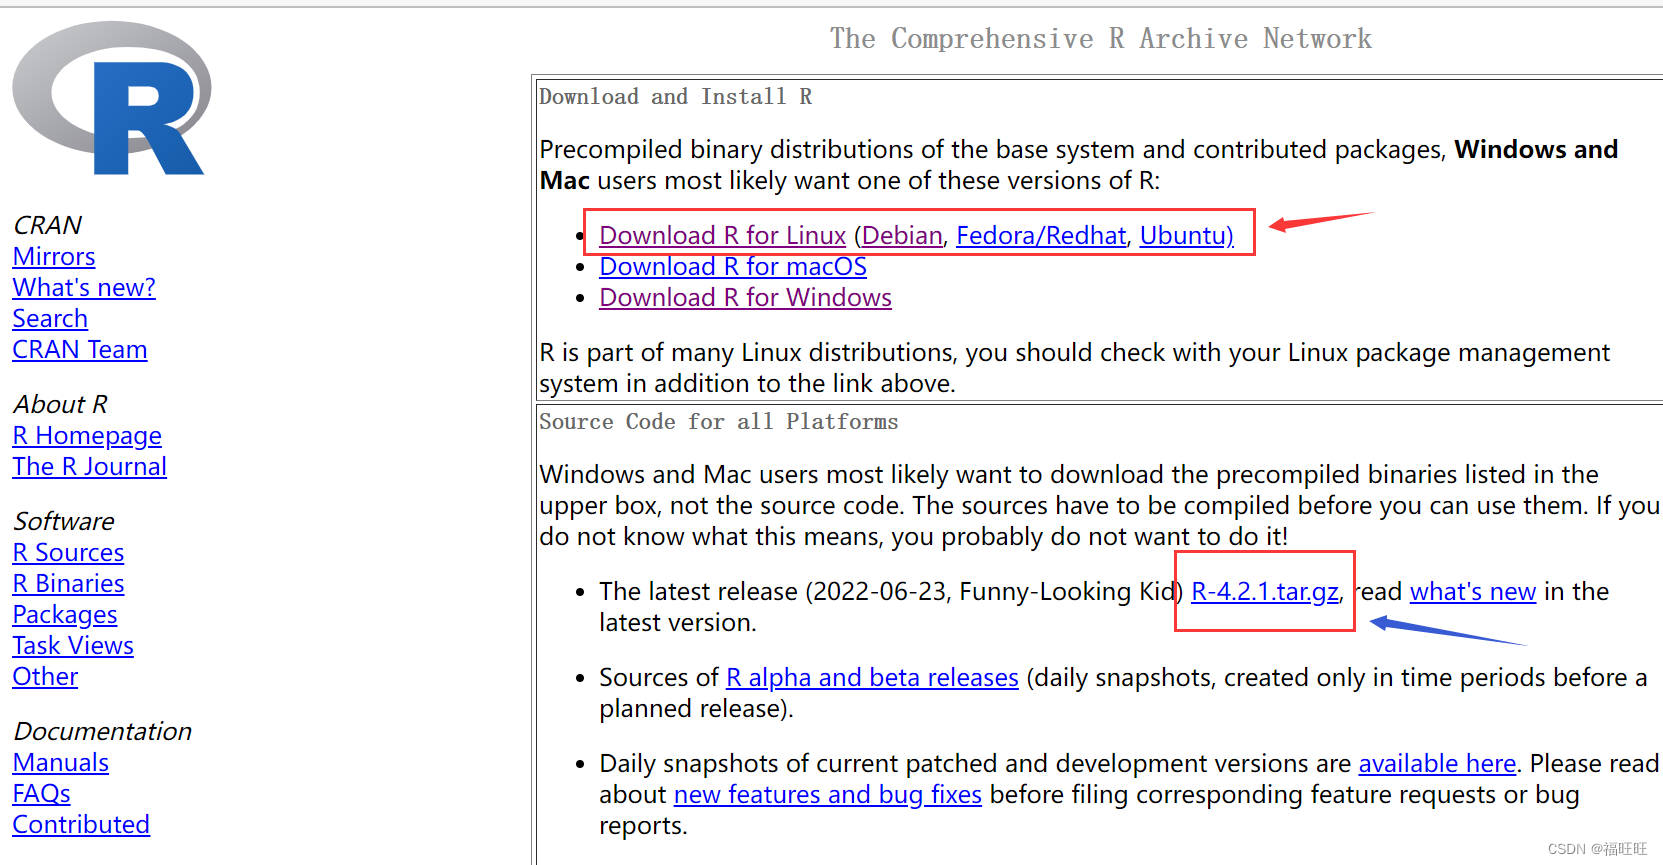Open the Packages link

point(65,615)
